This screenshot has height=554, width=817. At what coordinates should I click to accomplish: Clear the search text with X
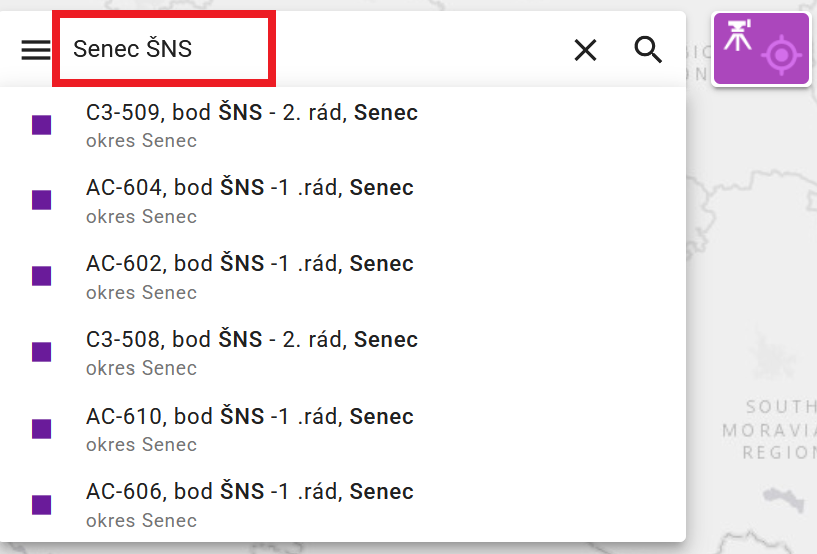[x=585, y=49]
